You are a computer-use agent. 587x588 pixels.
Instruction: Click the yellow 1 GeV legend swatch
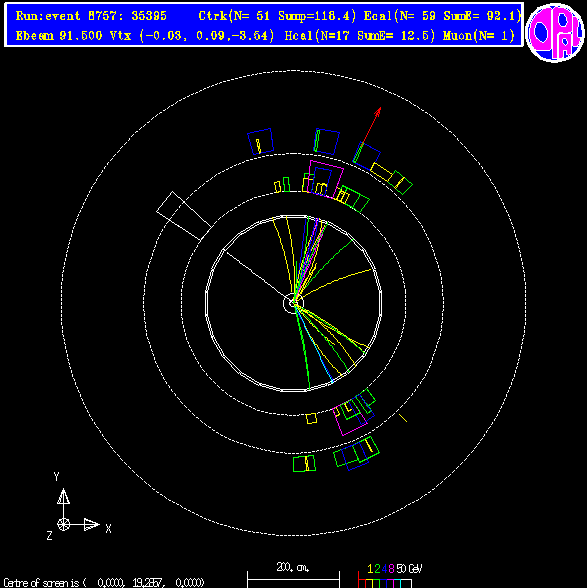coord(369,584)
